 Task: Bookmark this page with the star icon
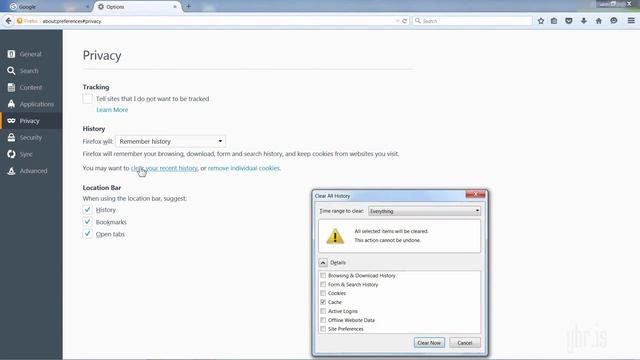[541, 21]
